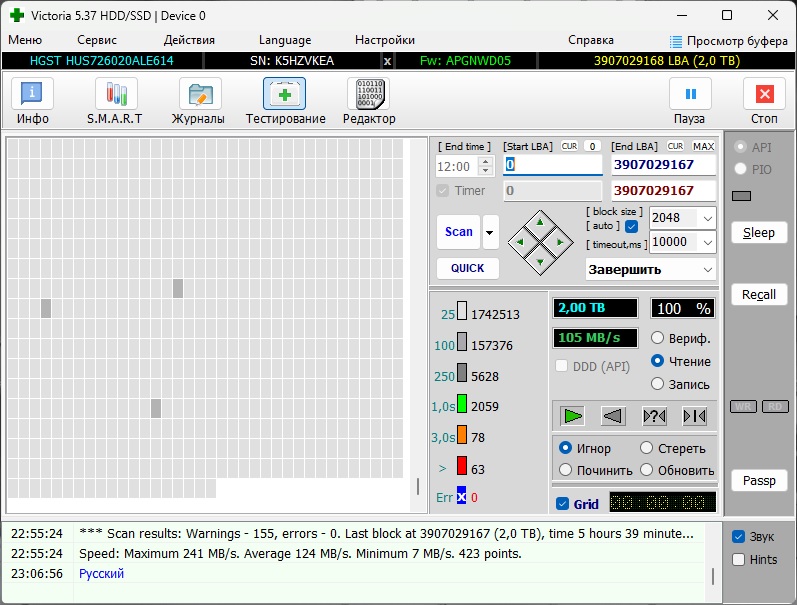797x605 pixels.
Task: Click the orange 3,0s block color swatch
Action: (x=462, y=435)
